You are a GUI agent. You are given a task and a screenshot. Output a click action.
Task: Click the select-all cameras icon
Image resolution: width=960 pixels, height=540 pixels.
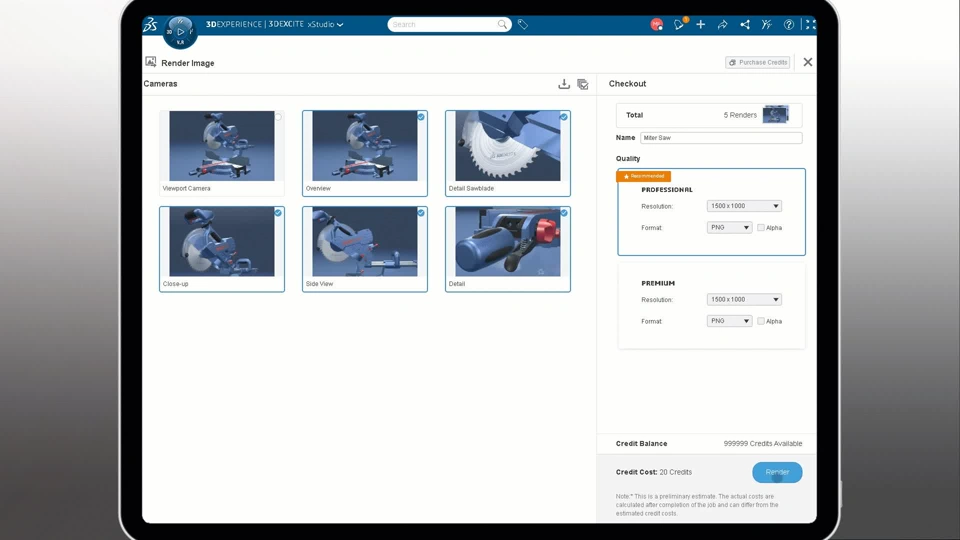(583, 84)
